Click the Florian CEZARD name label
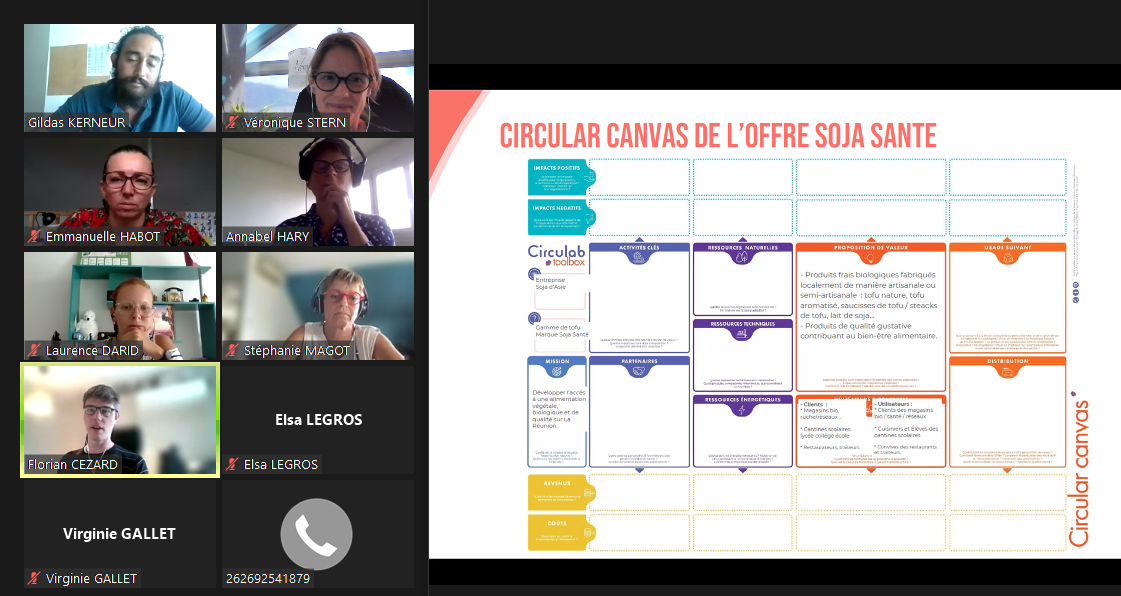This screenshot has height=596, width=1121. [x=73, y=464]
